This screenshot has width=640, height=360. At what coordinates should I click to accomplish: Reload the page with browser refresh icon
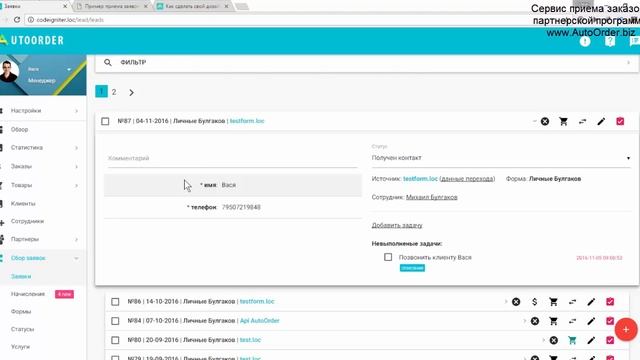click(17, 20)
